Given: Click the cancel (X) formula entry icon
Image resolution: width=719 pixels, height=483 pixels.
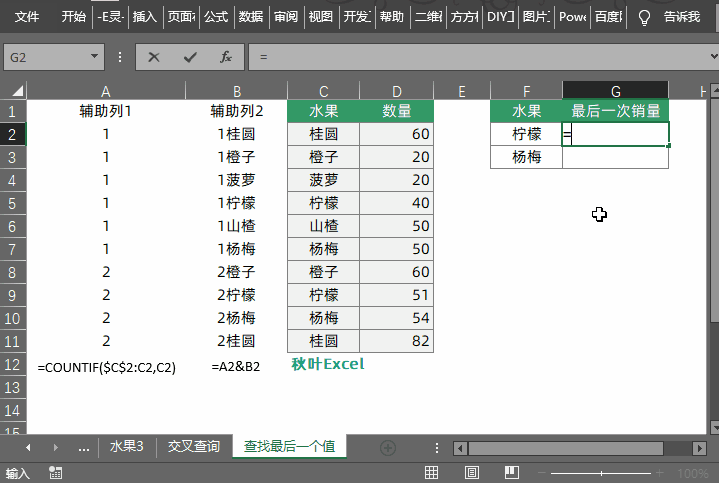Looking at the screenshot, I should pyautogui.click(x=154, y=58).
